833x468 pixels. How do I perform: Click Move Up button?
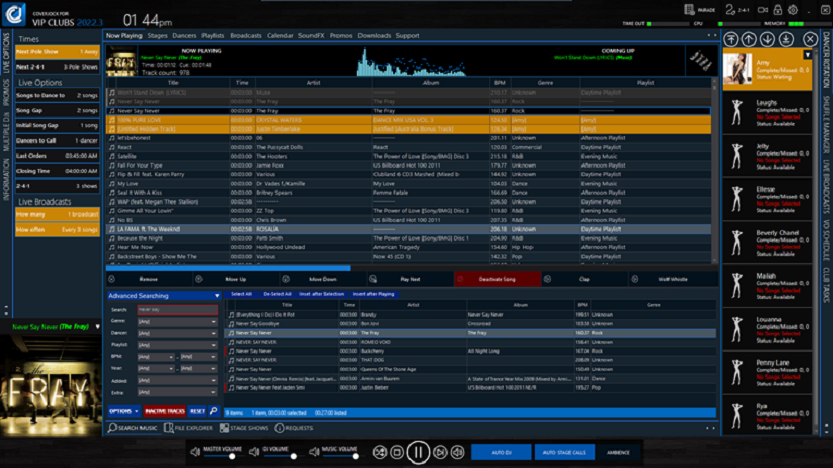[236, 279]
